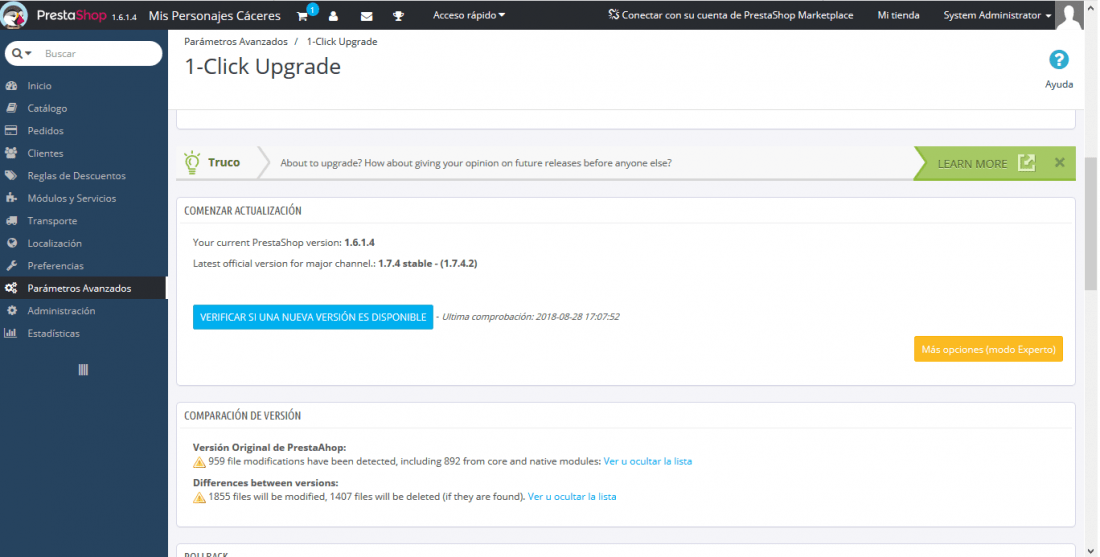This screenshot has width=1100, height=557.
Task: Click Parámetros Avanzados breadcrumb link
Action: [236, 41]
